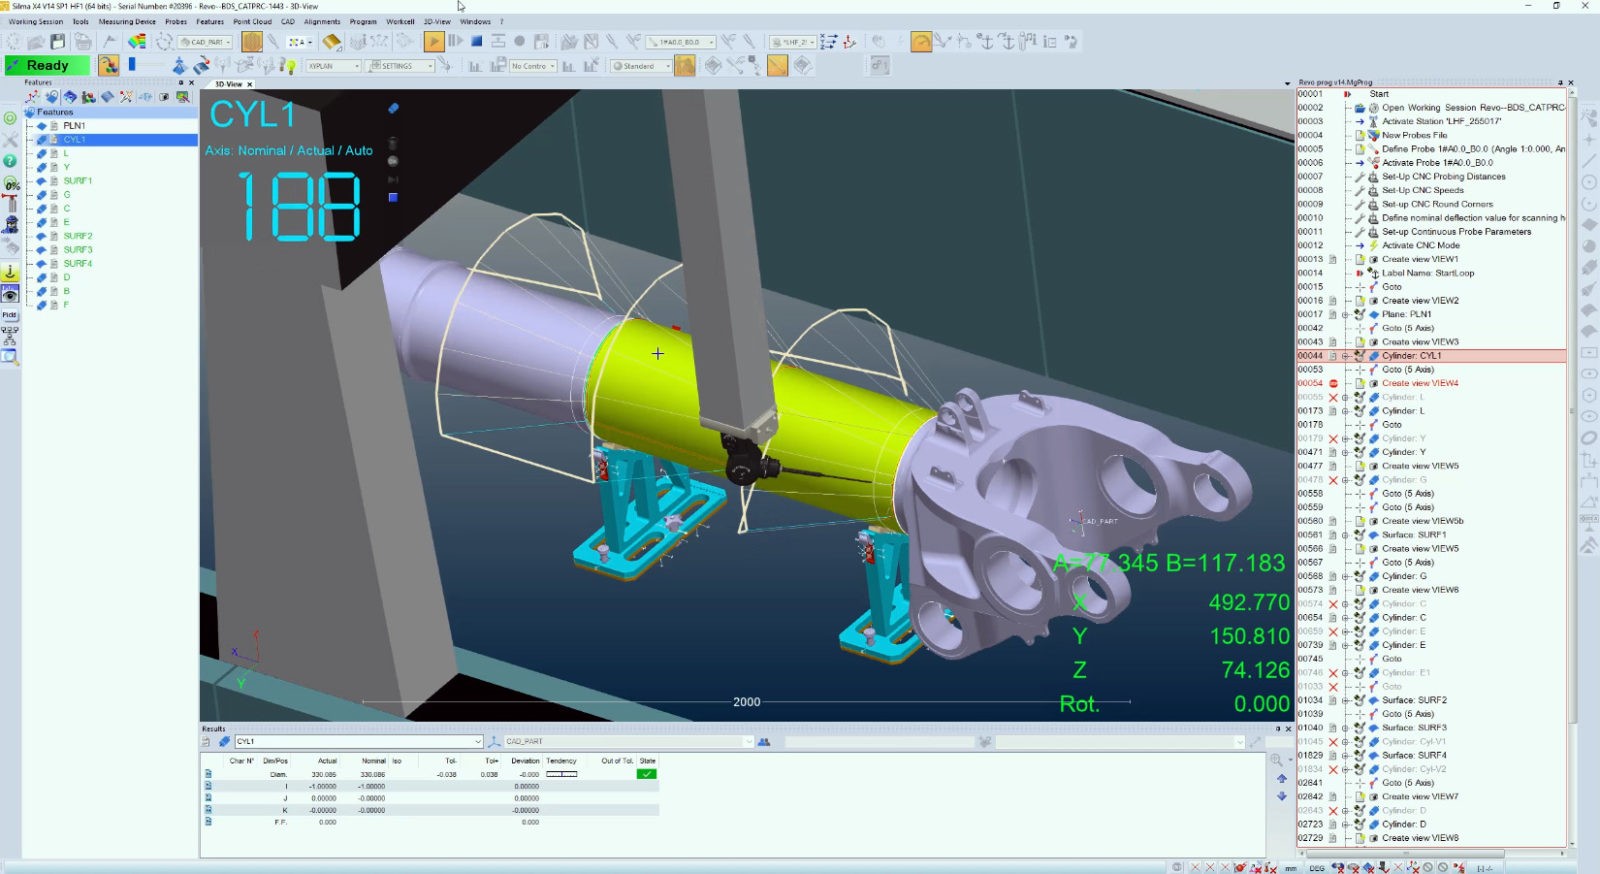The width and height of the screenshot is (1600, 874).
Task: Open the Measuring Device menu
Action: [127, 21]
